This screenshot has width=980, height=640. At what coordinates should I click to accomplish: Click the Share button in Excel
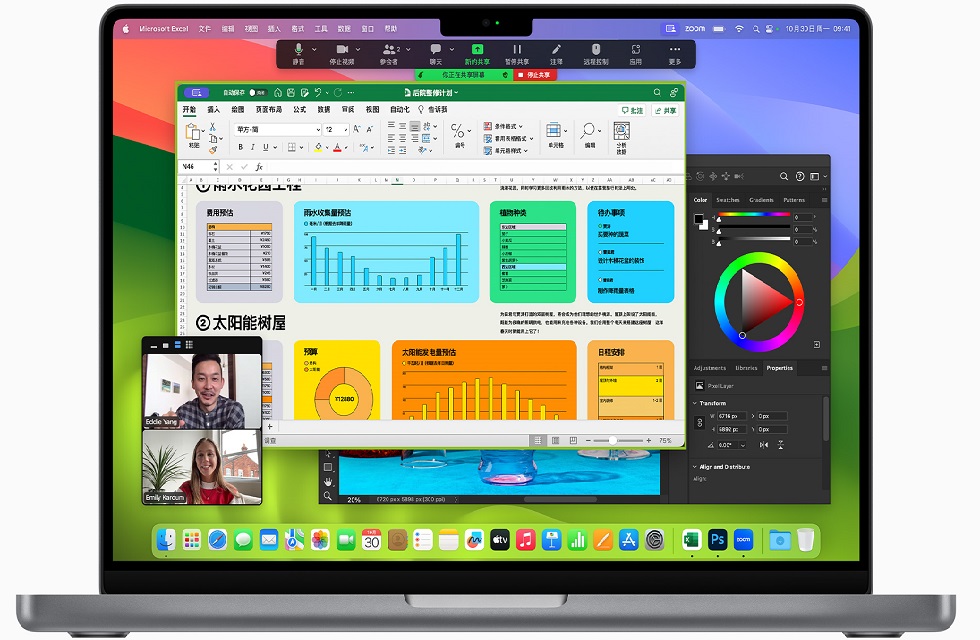coord(665,110)
